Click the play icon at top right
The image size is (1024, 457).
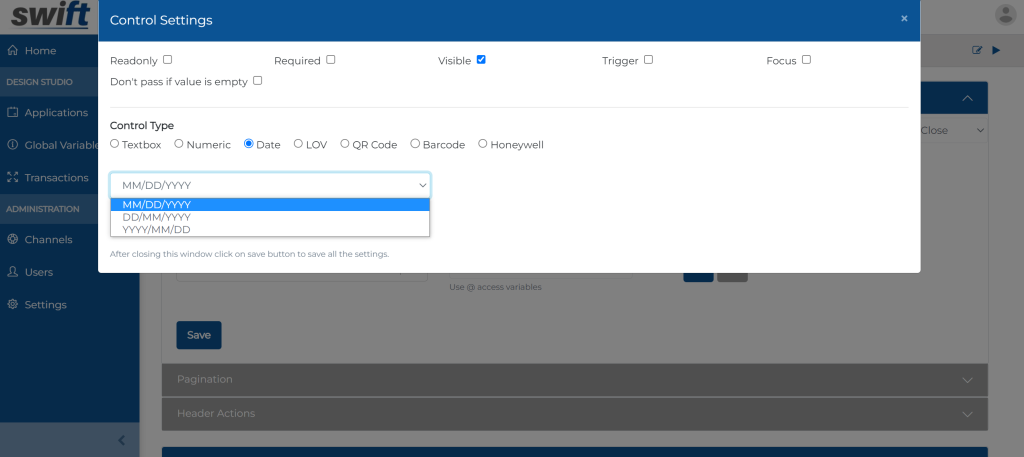pos(995,50)
